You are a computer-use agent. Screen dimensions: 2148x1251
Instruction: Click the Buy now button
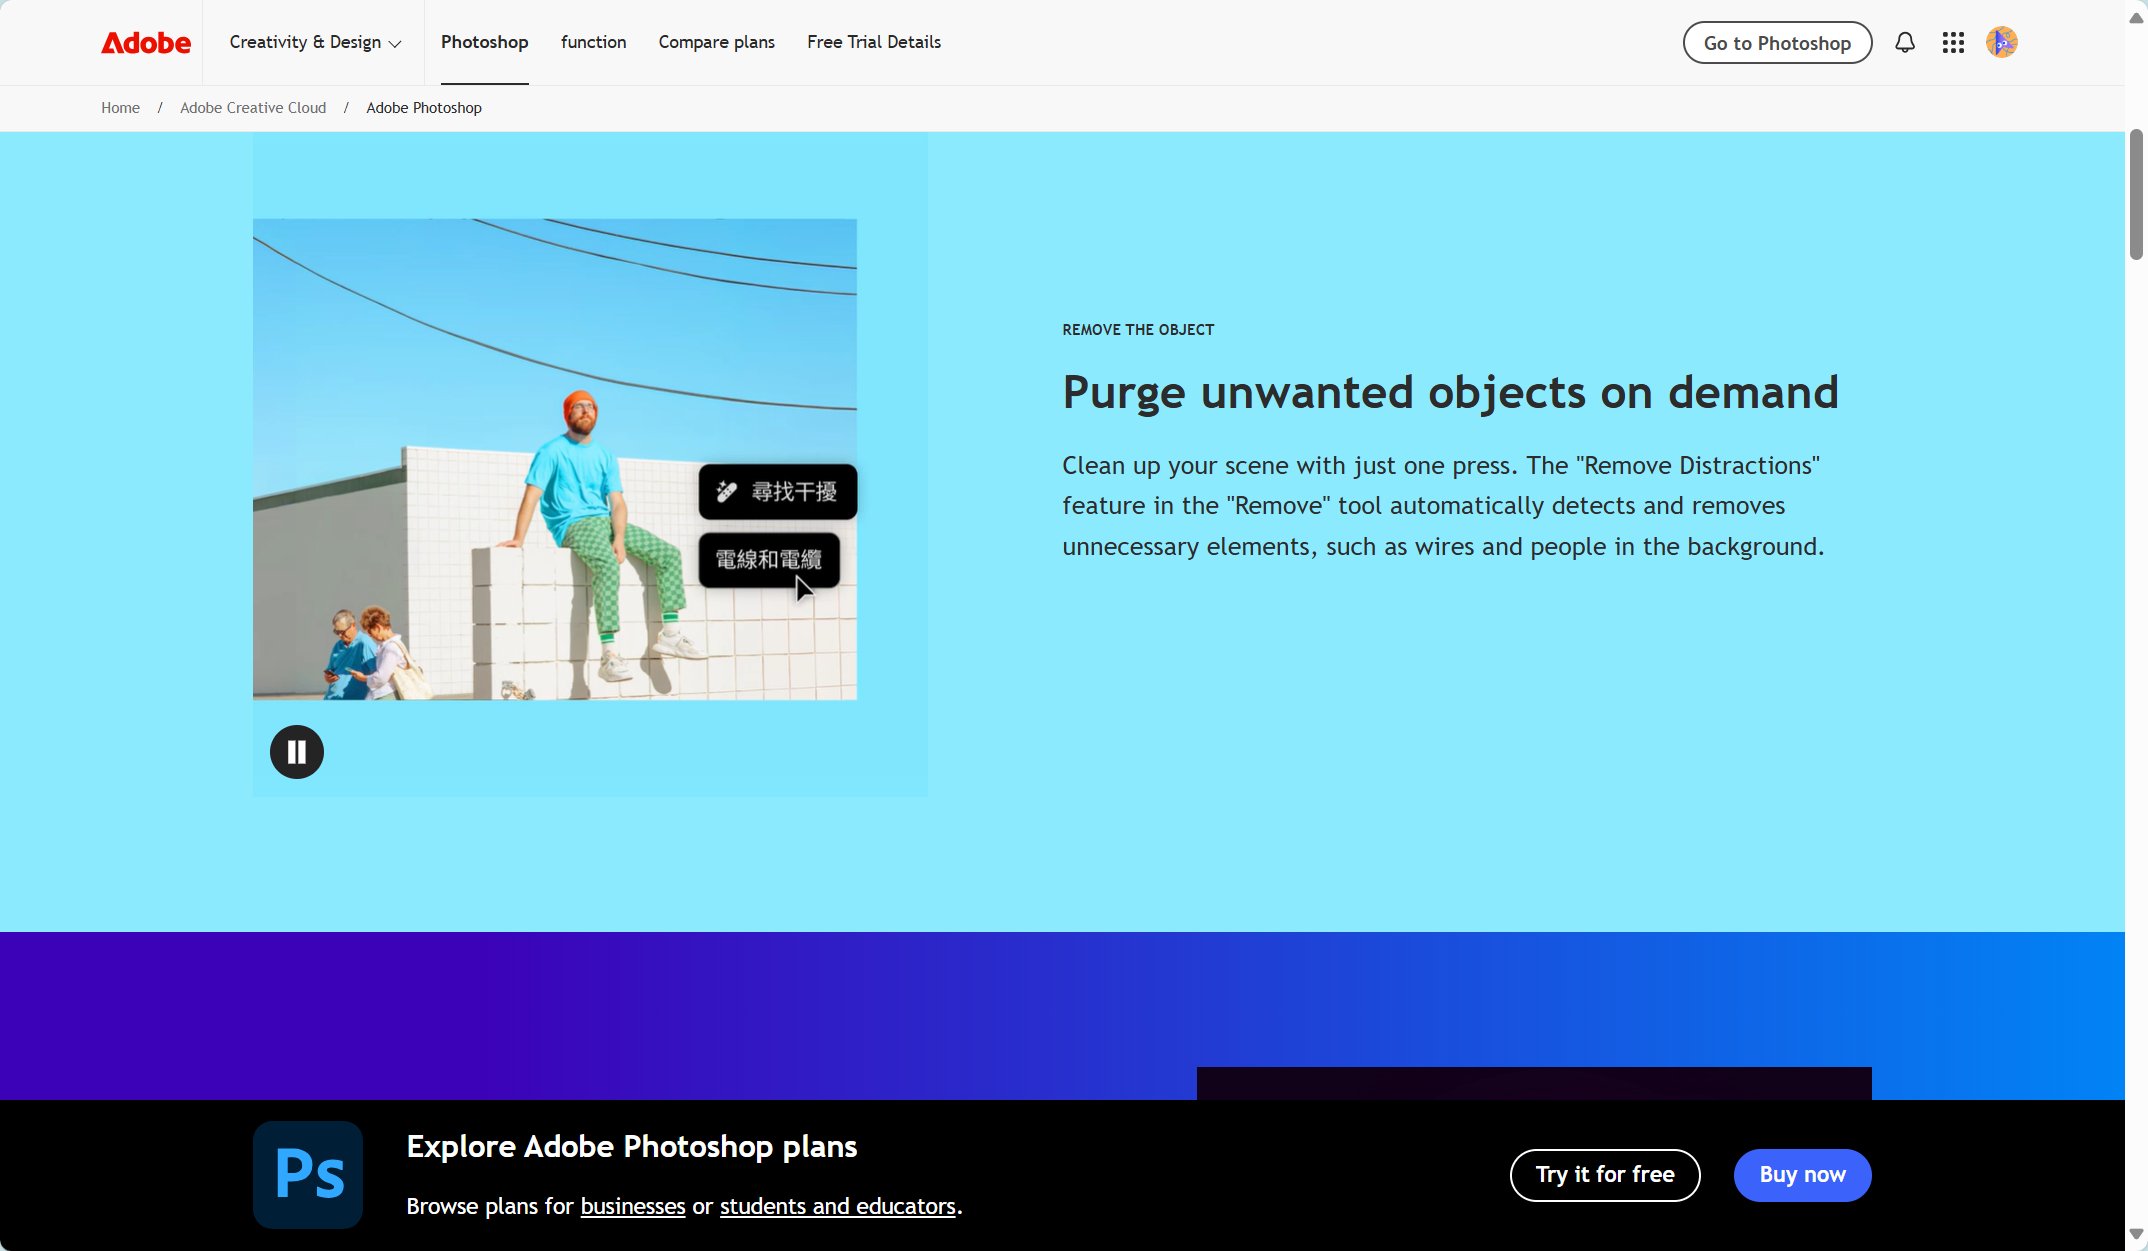(x=1802, y=1175)
